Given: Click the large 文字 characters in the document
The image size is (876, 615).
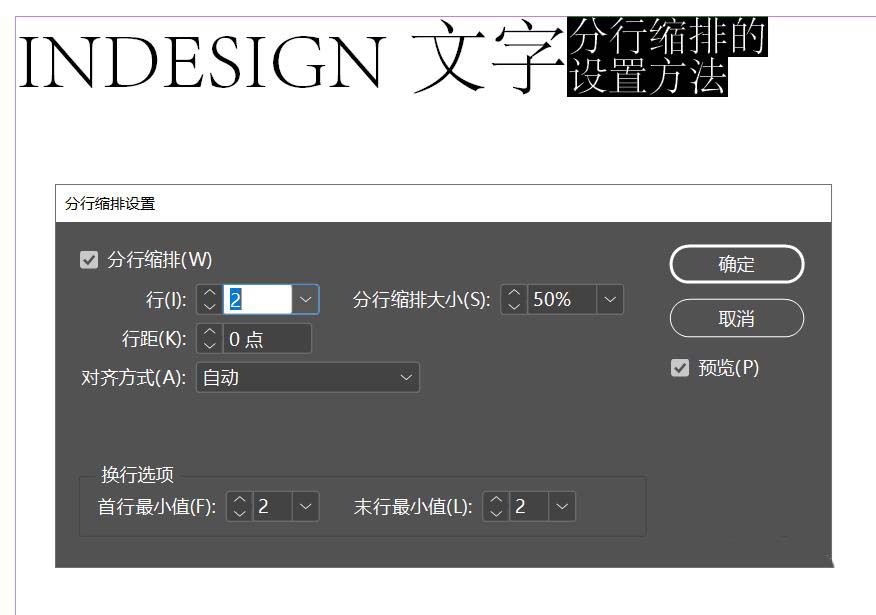Looking at the screenshot, I should (488, 58).
